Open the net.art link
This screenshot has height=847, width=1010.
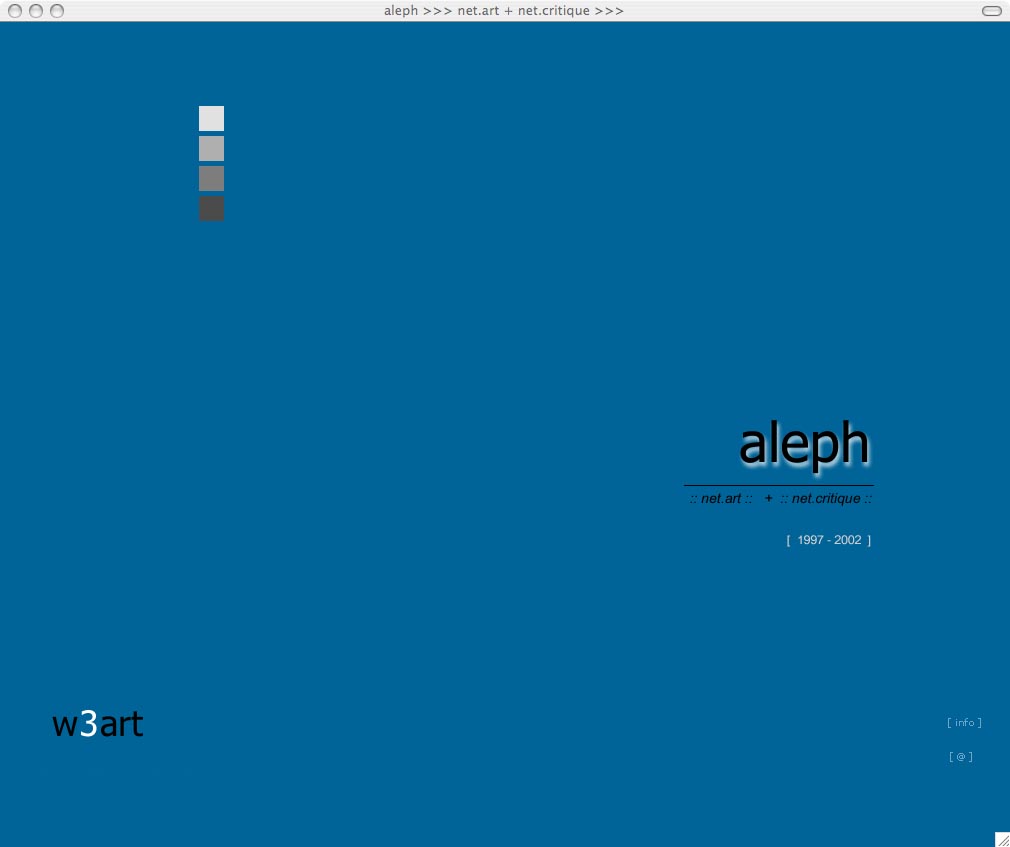[721, 499]
